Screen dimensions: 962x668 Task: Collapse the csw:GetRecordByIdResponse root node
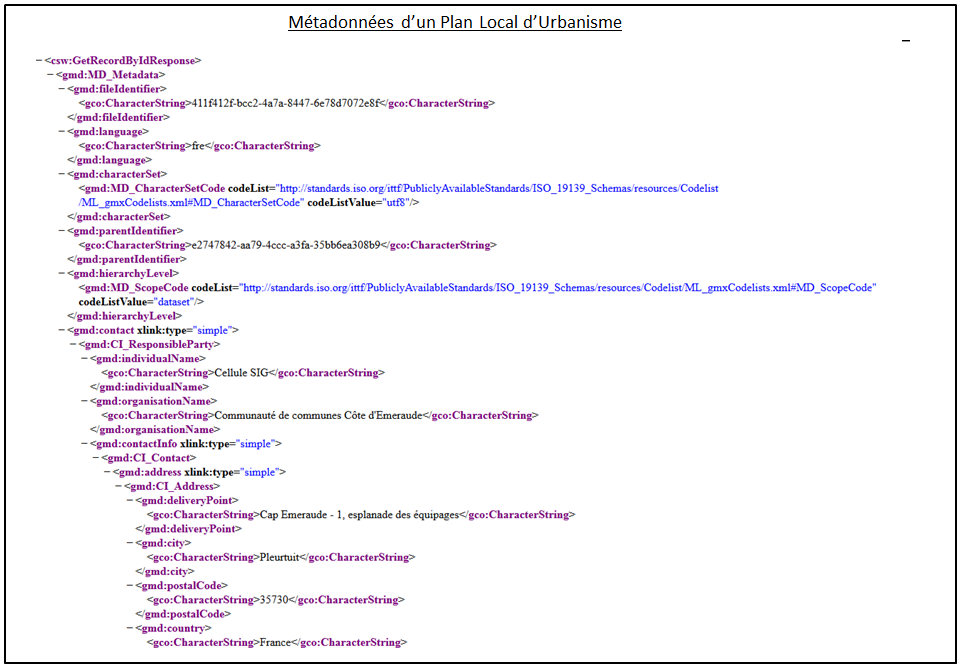[38, 60]
